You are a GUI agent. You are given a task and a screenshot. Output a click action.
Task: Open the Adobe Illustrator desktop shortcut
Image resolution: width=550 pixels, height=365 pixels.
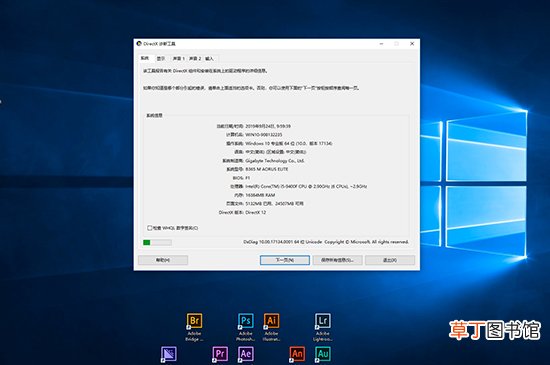pyautogui.click(x=271, y=327)
